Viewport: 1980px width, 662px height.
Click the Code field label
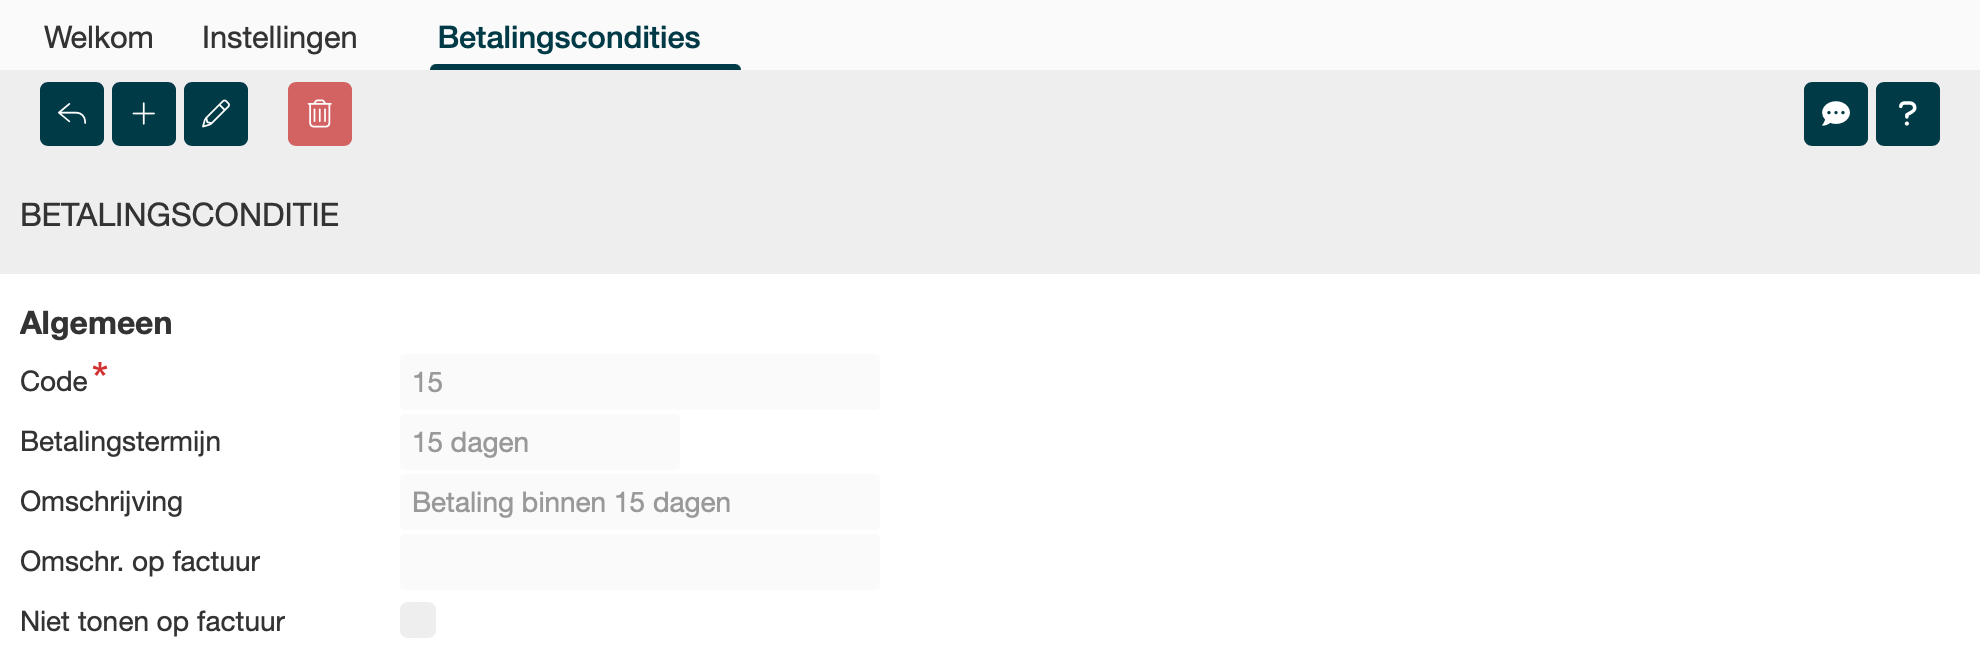pos(54,382)
